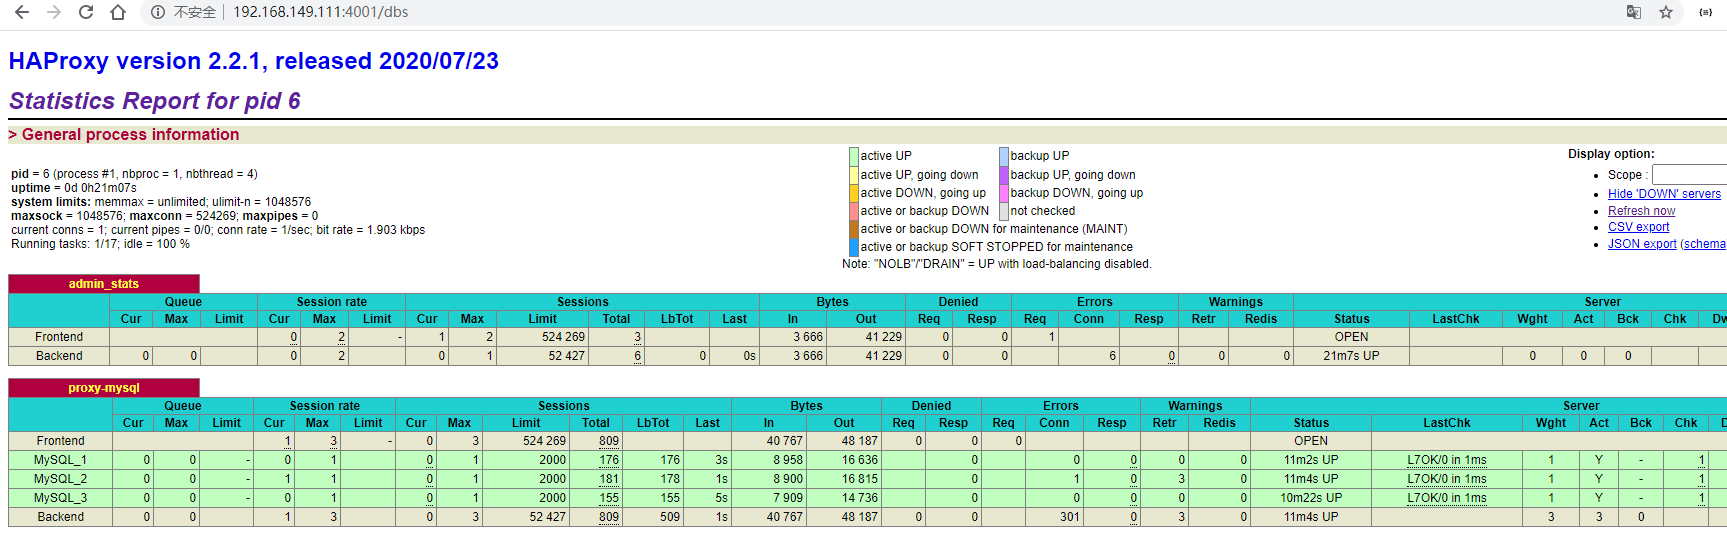Click 'LastChk' column header in admin_stats table
The width and height of the screenshot is (1727, 539).
pos(1455,319)
